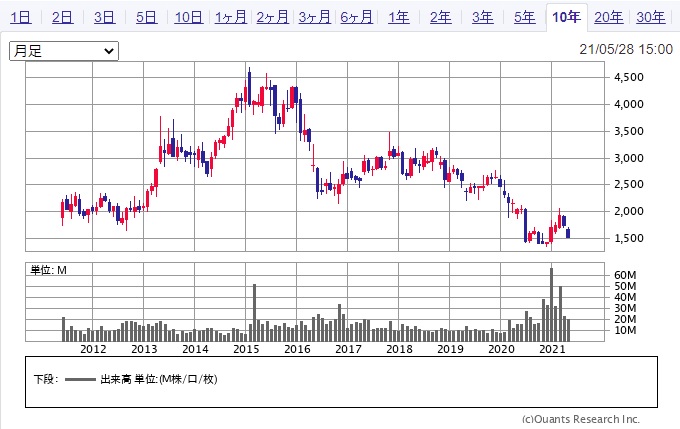Click the 2014 year axis label
Screen dimensions: 680x429
click(x=195, y=349)
